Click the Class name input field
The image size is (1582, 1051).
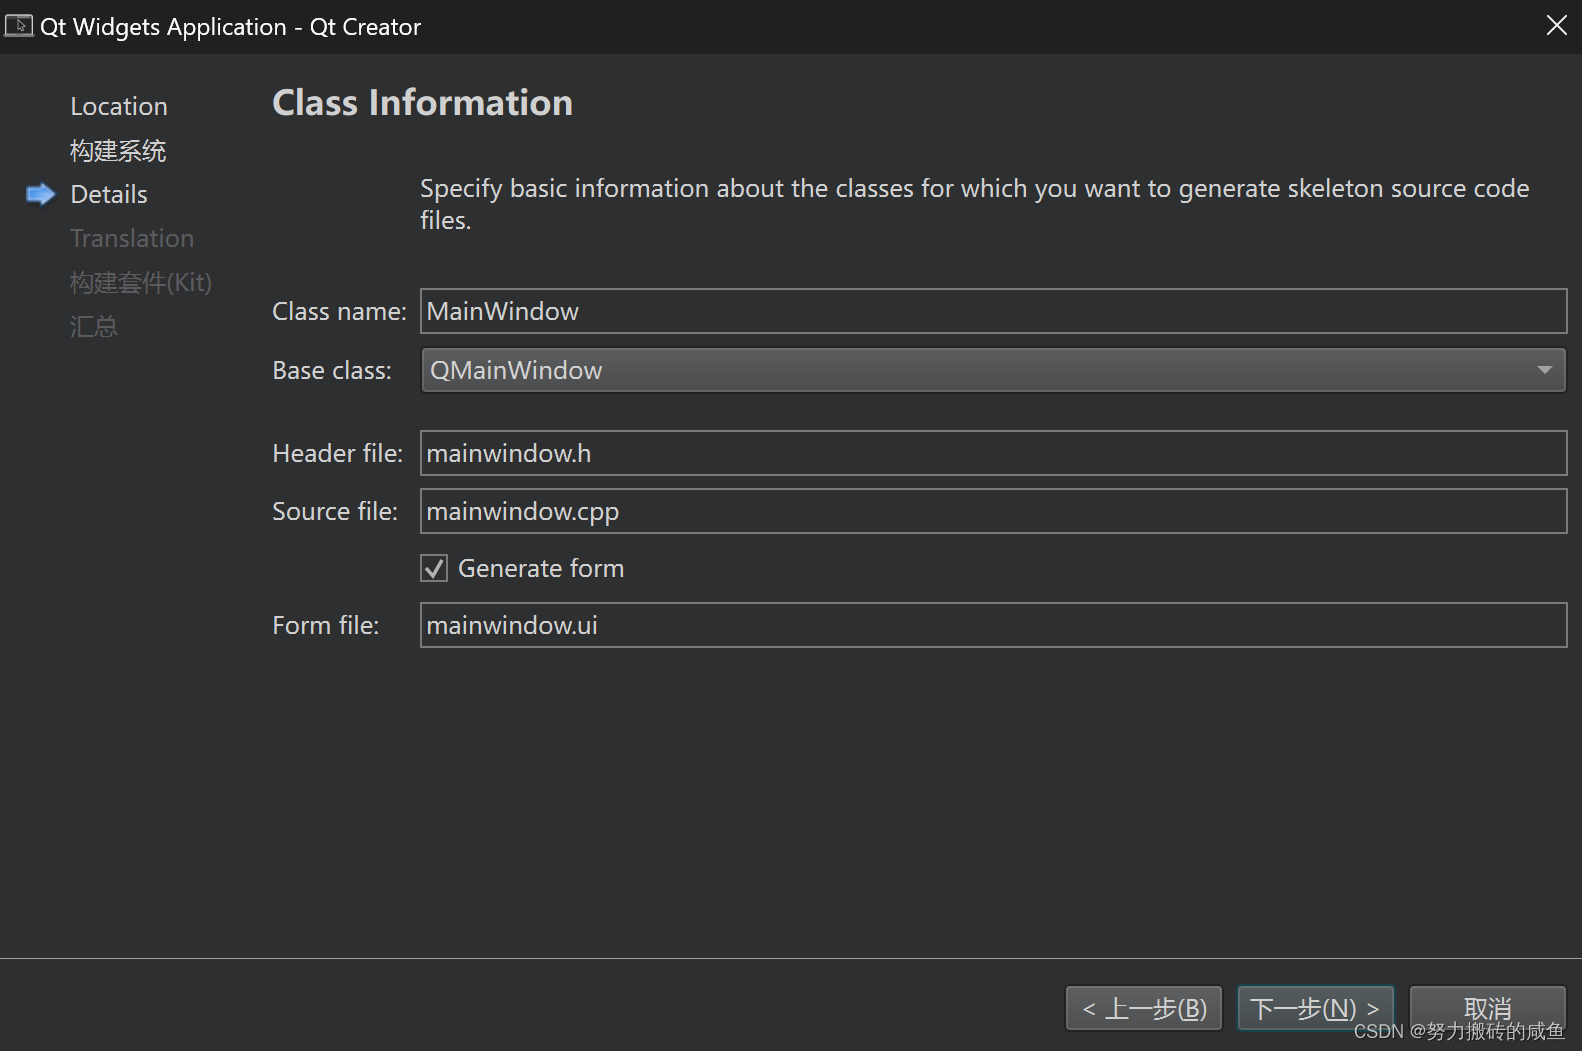coord(993,311)
